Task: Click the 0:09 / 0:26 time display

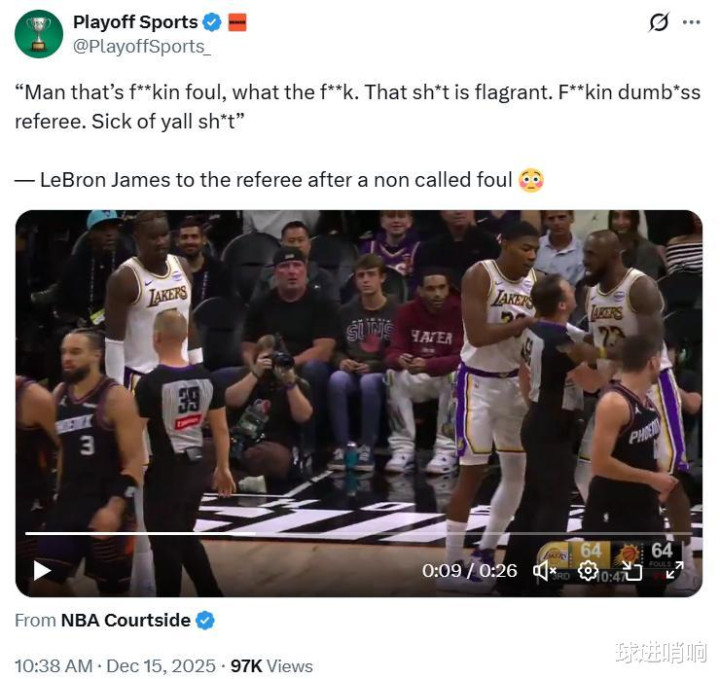Action: (469, 571)
